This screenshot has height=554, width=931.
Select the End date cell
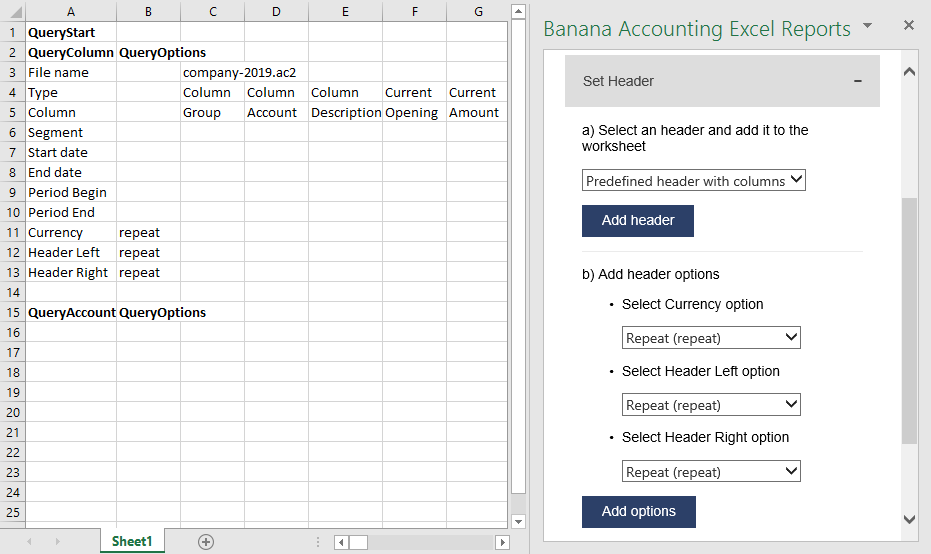pos(71,173)
